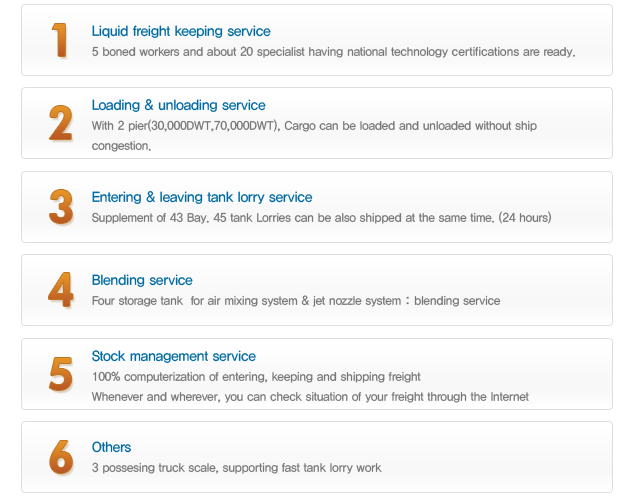The image size is (617, 496).
Task: Click the 43 Bay tank lorries description
Action: coord(321,218)
